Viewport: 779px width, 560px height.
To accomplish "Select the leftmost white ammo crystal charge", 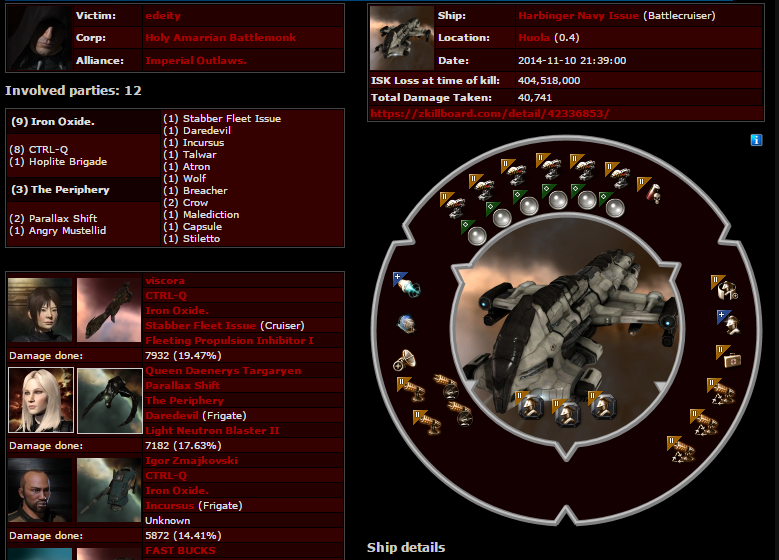I will (477, 236).
